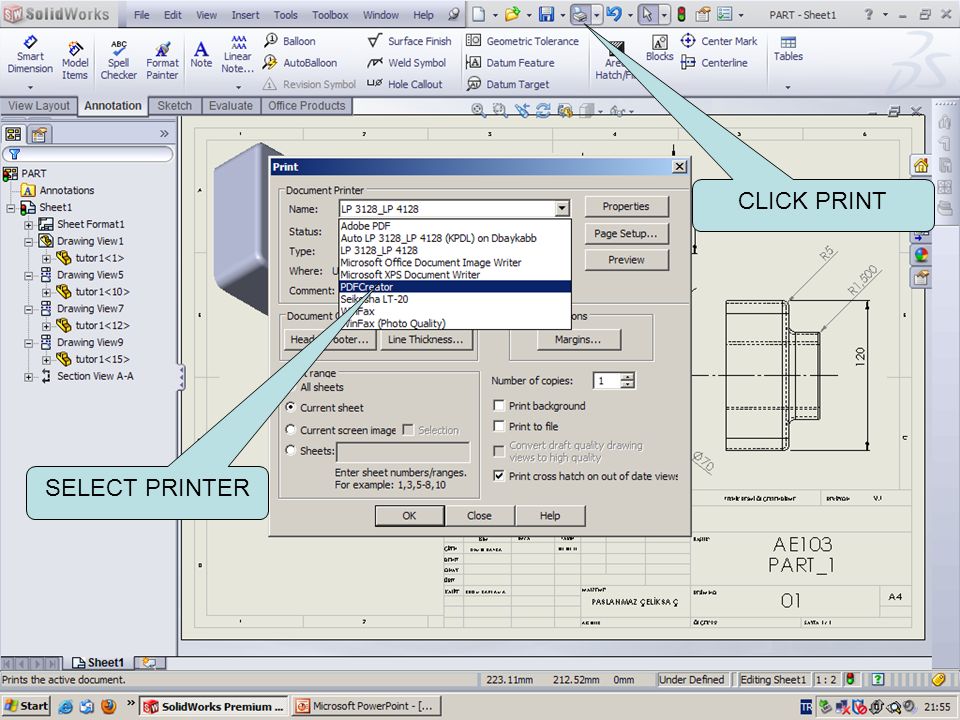Image resolution: width=960 pixels, height=720 pixels.
Task: Run the Spell Checker
Action: [118, 60]
